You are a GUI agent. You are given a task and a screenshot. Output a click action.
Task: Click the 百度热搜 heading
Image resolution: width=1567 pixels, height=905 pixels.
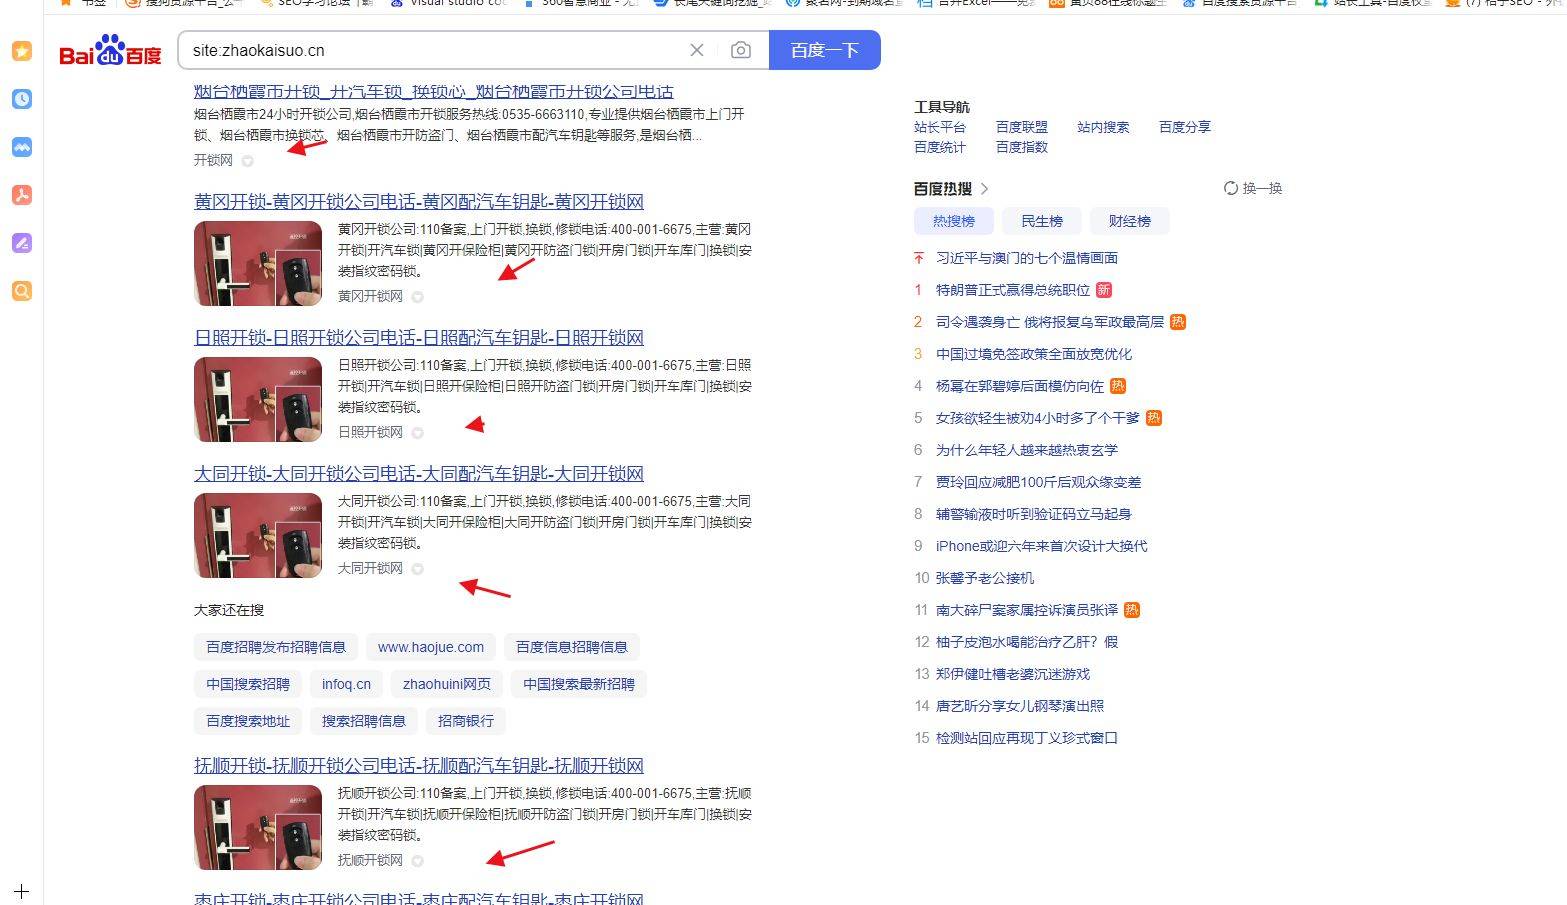[x=943, y=188]
